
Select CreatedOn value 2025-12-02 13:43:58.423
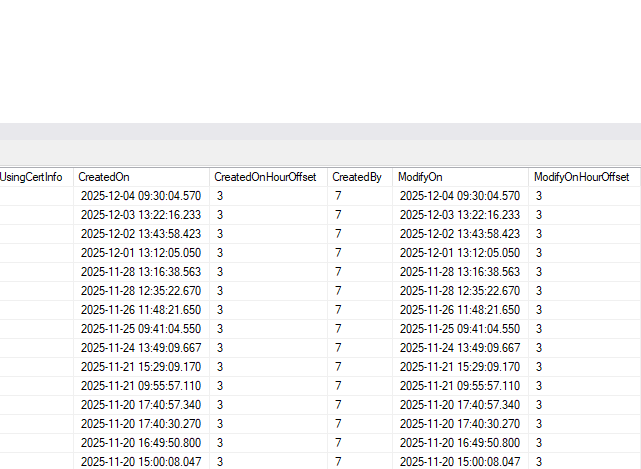(x=141, y=234)
